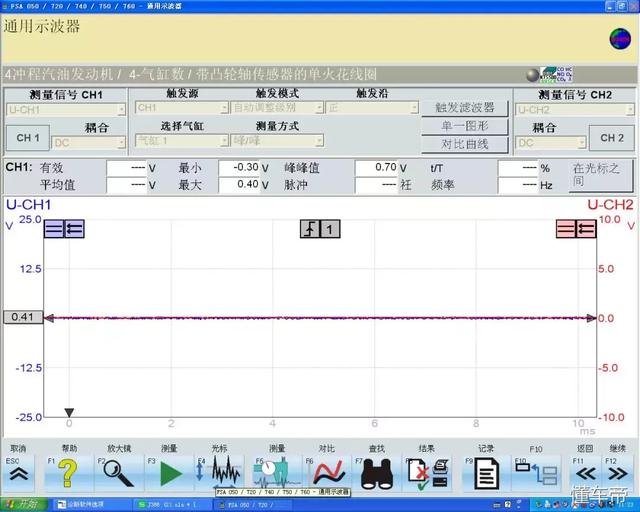
Task: Enable the F4 cursor waveform tool
Action: 220,474
